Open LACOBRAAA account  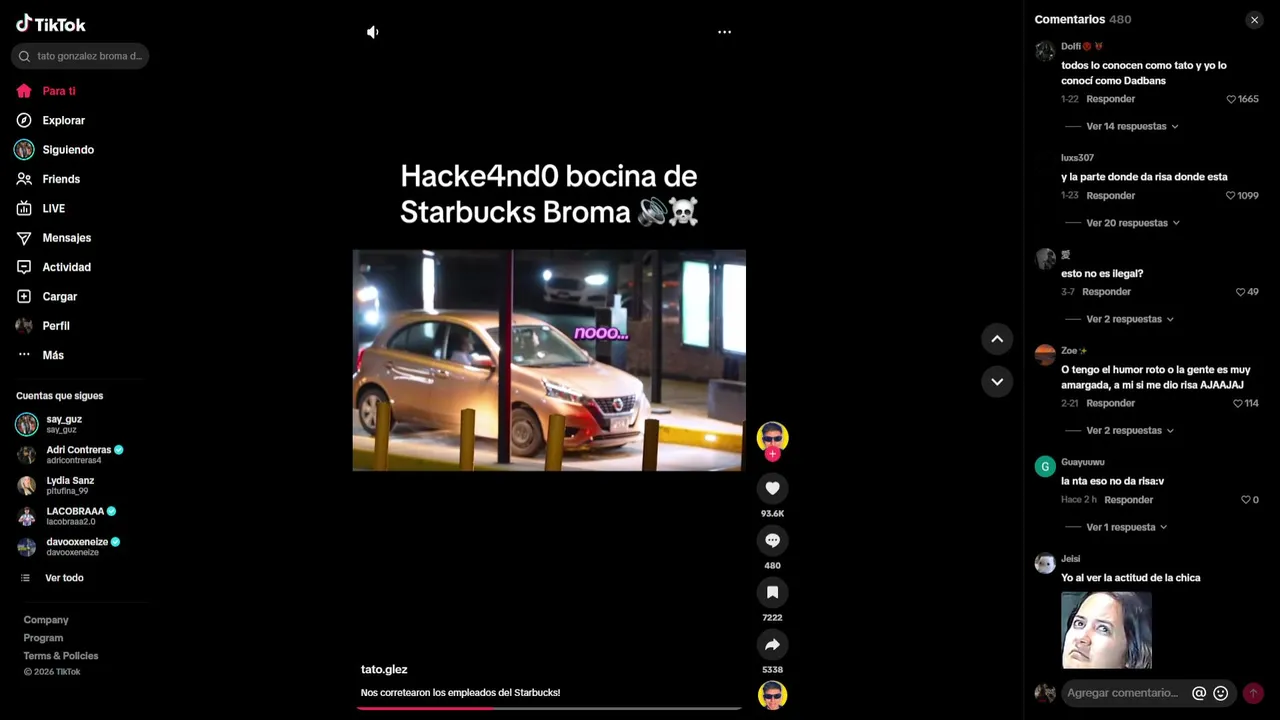(66, 516)
